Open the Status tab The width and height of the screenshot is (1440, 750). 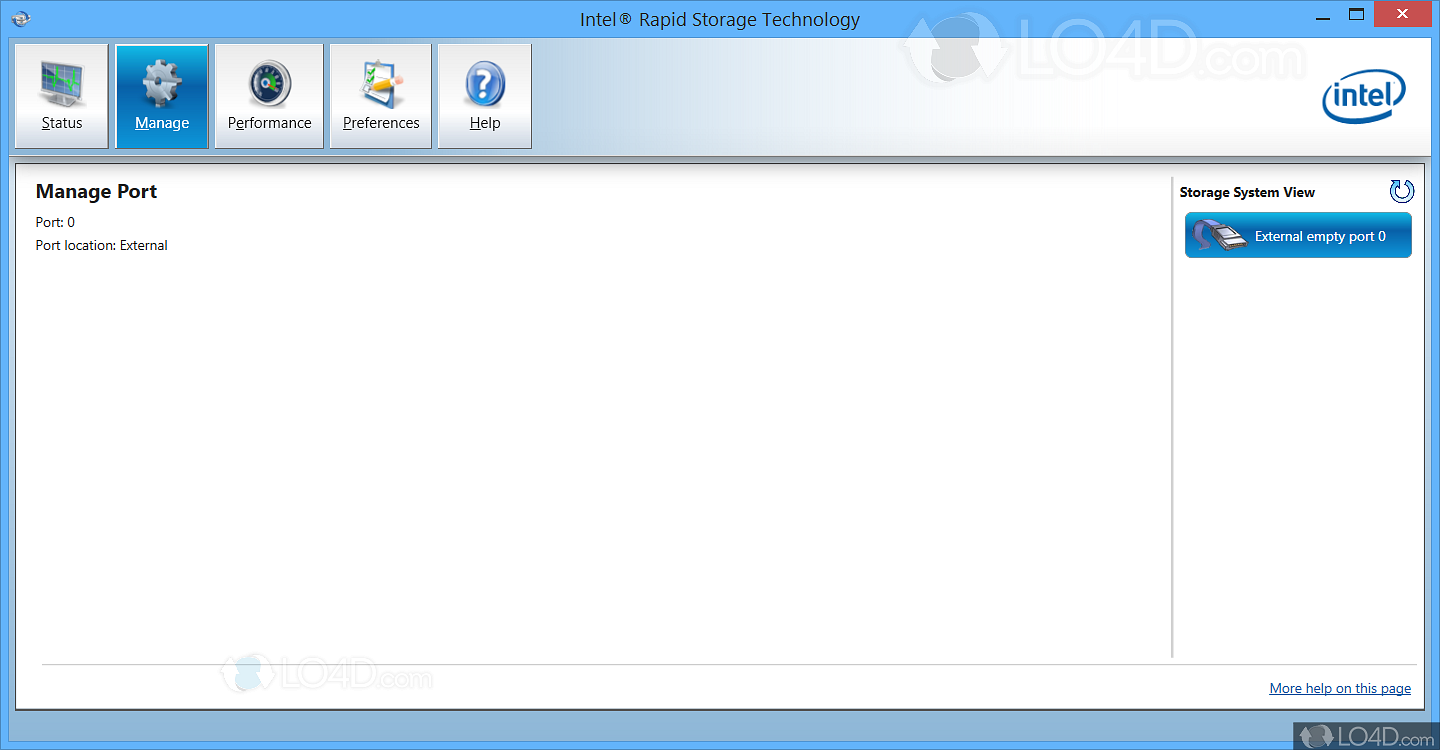pyautogui.click(x=62, y=96)
